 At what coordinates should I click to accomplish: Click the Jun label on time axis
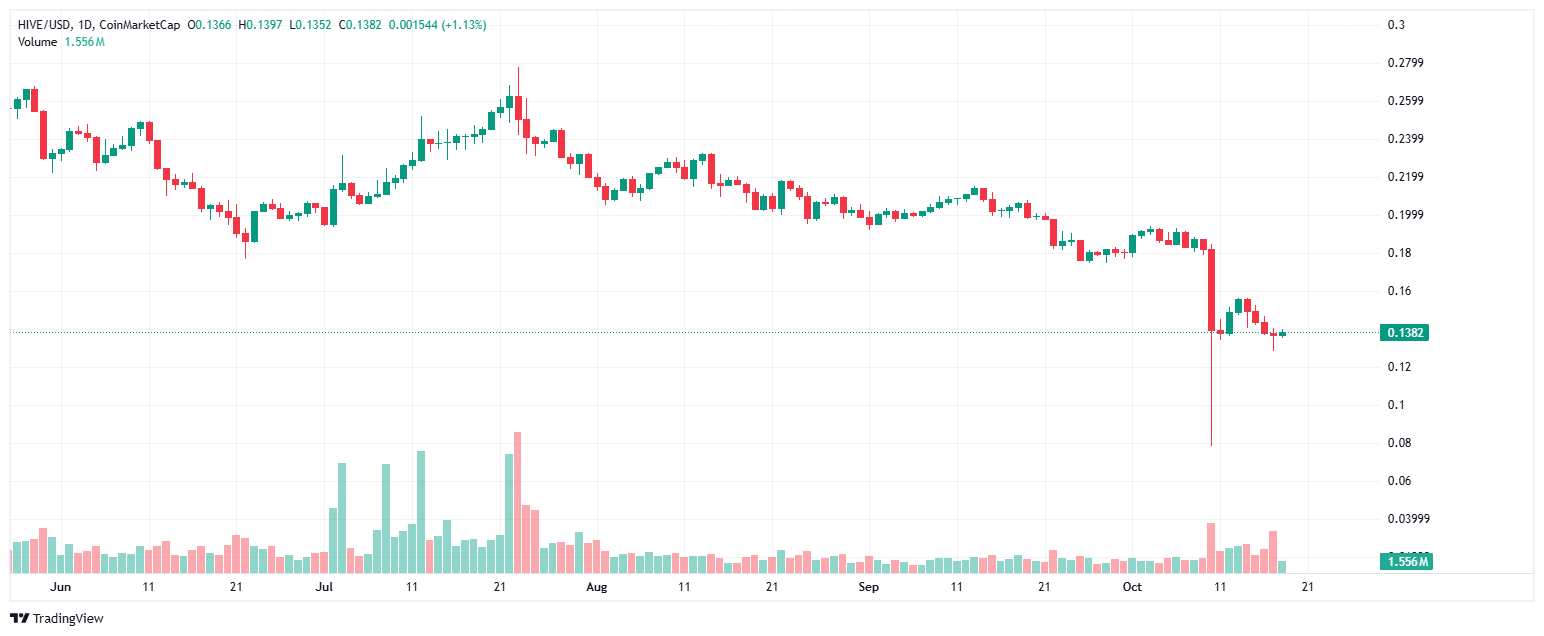tap(61, 587)
